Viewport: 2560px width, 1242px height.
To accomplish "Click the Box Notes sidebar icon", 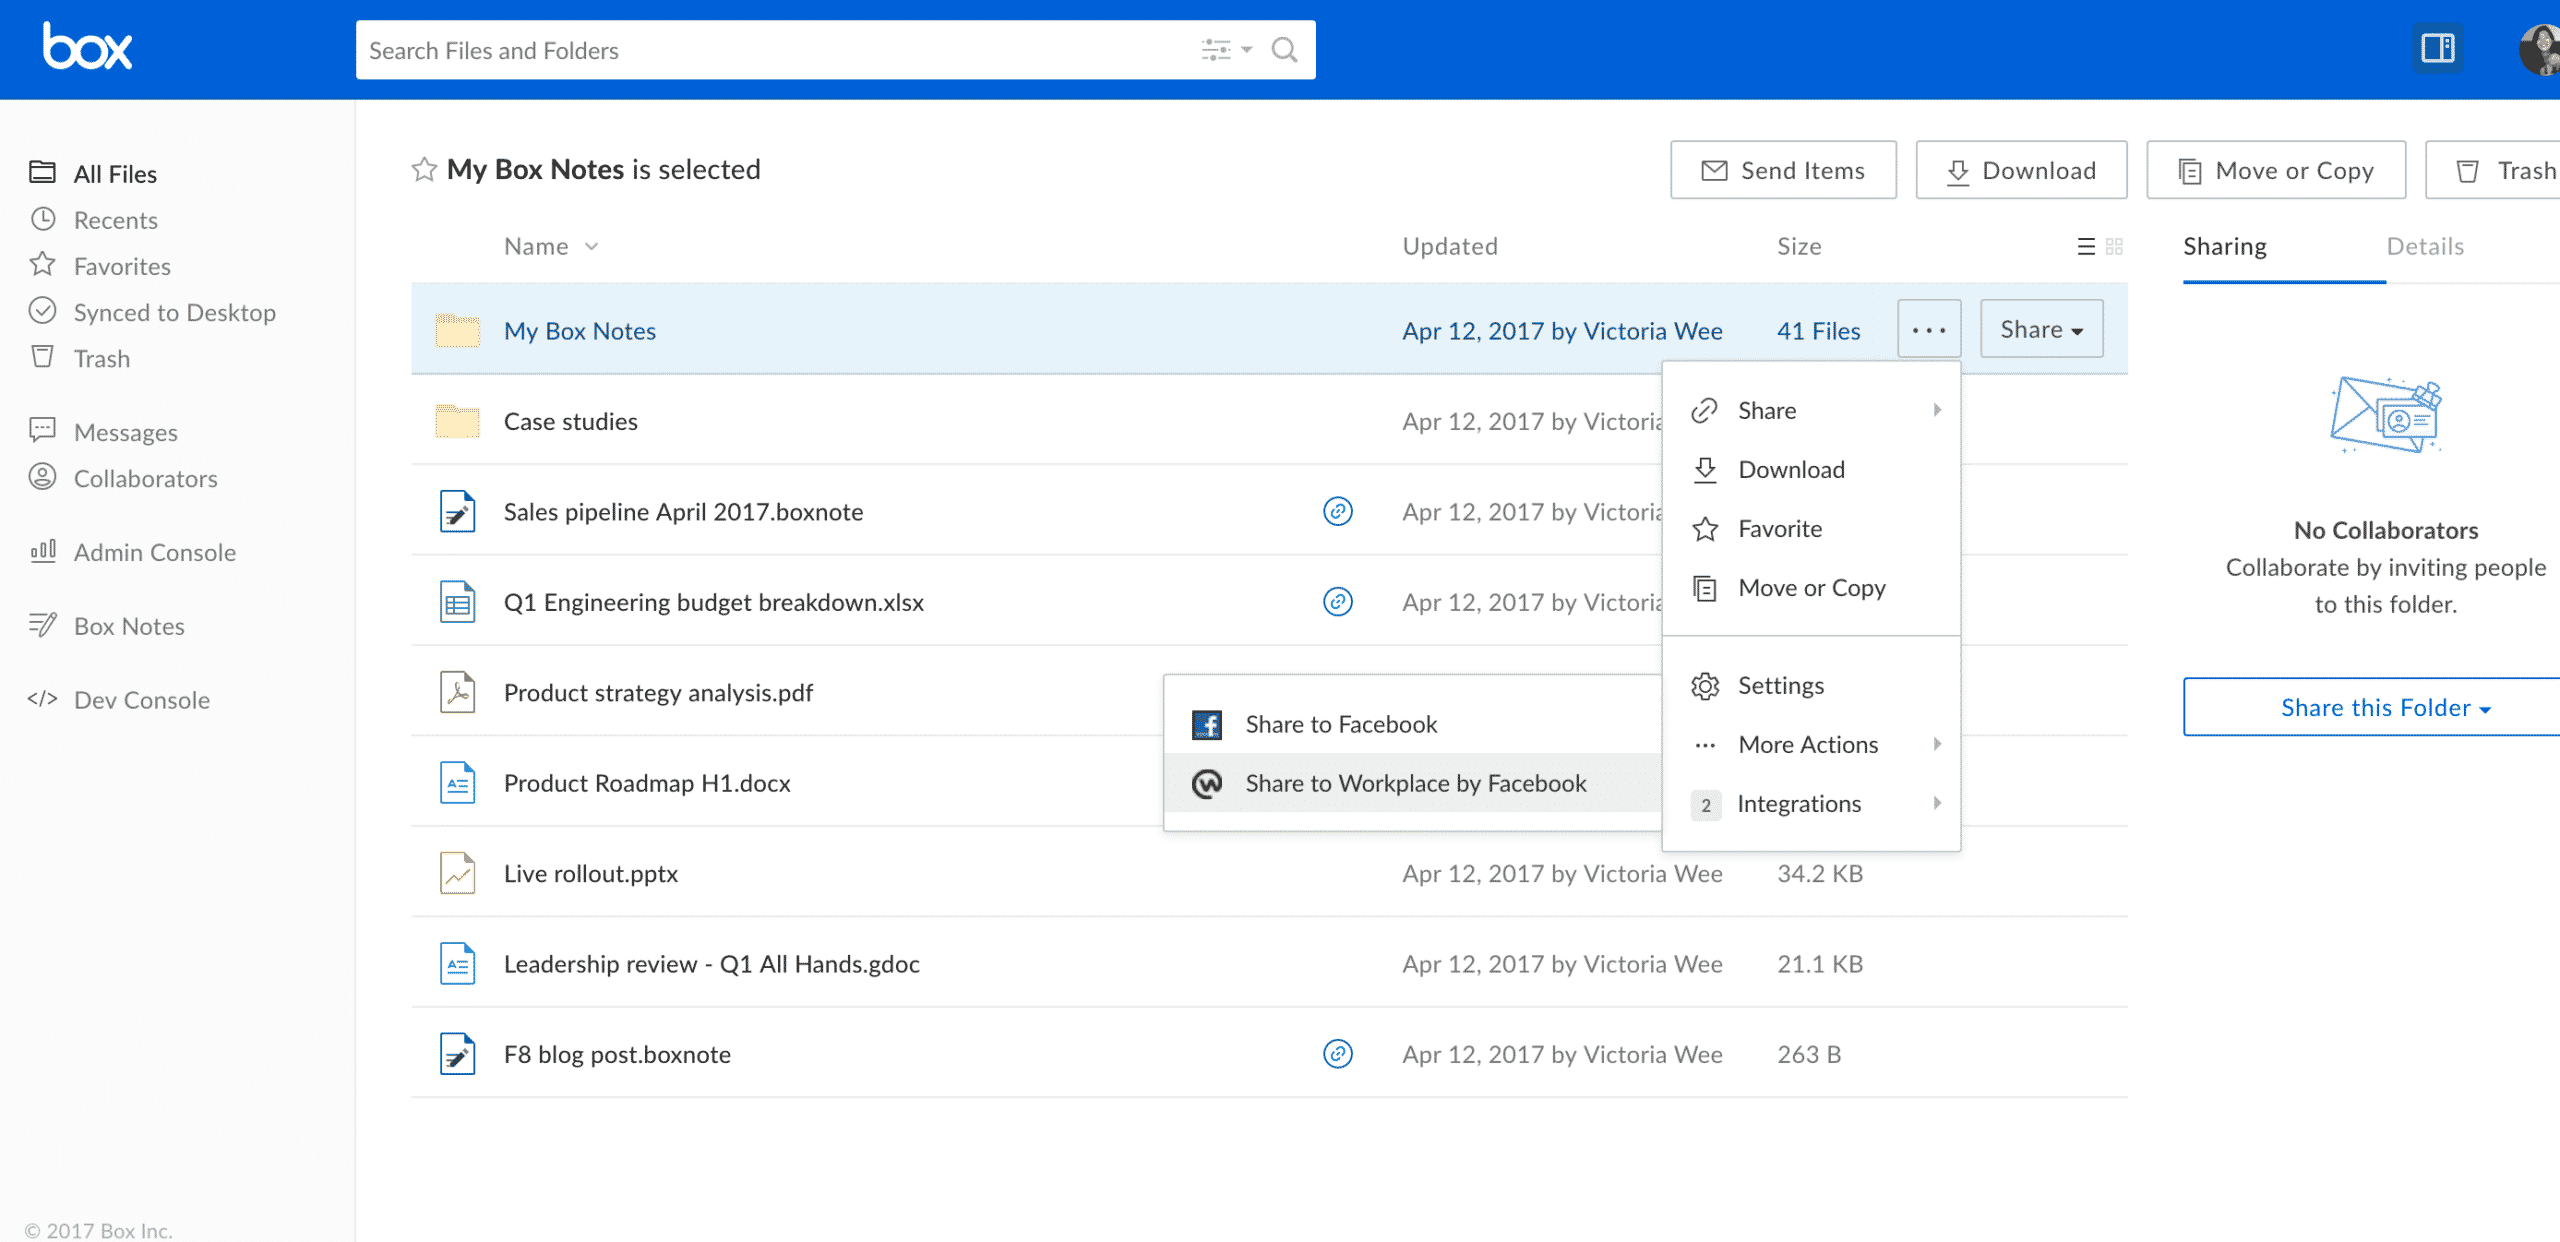I will 44,625.
